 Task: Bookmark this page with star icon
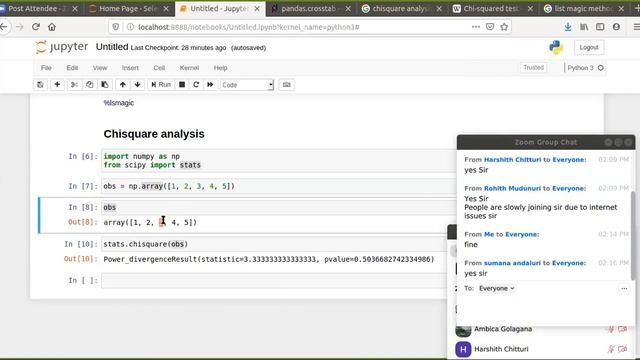pyautogui.click(x=504, y=27)
